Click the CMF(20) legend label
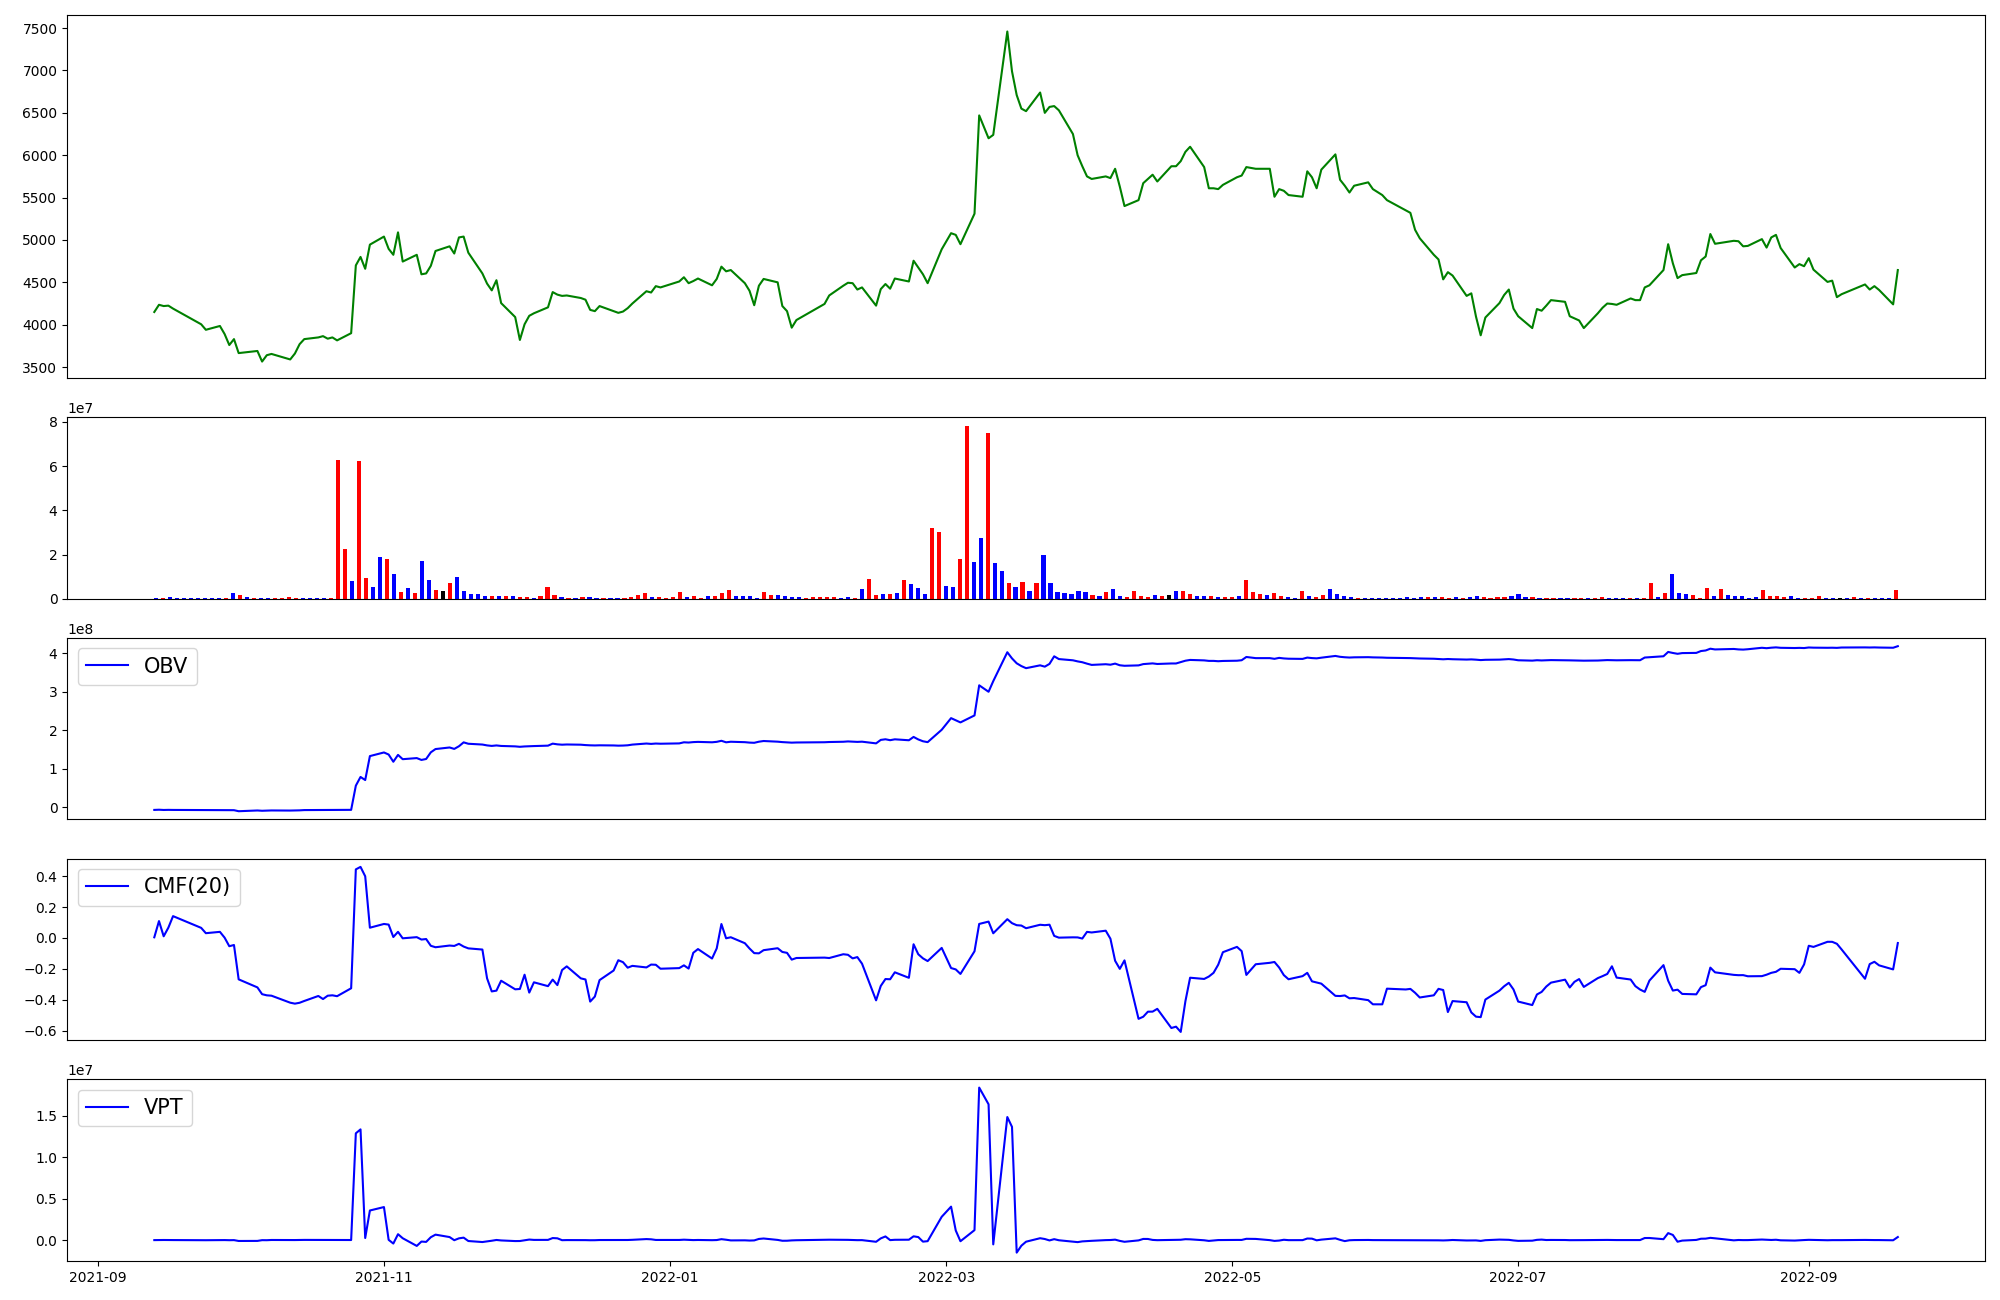Viewport: 2000px width, 1300px height. [186, 886]
